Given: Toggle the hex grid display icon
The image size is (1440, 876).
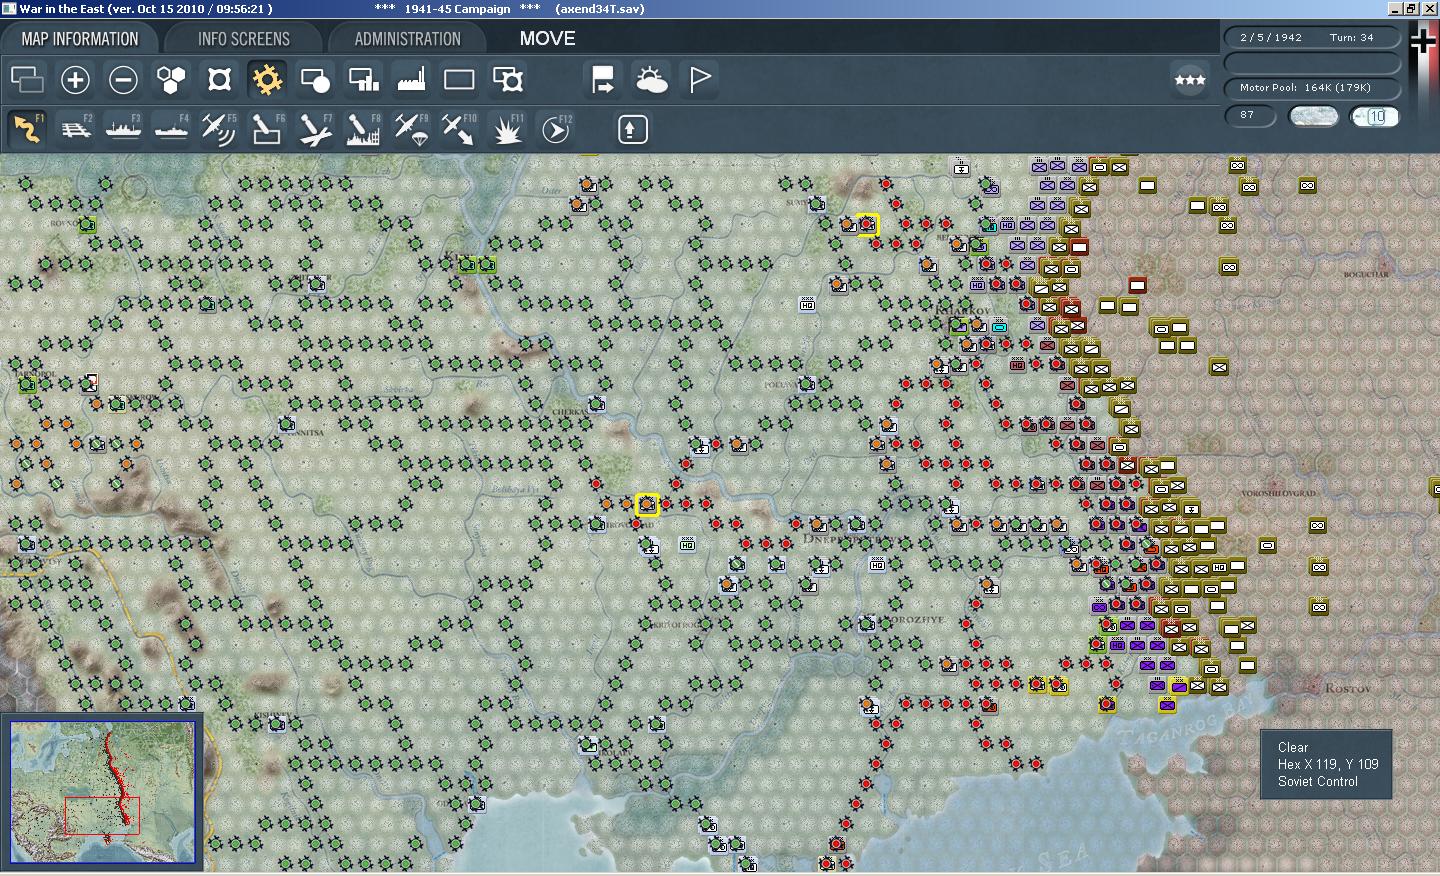Looking at the screenshot, I should tap(171, 80).
